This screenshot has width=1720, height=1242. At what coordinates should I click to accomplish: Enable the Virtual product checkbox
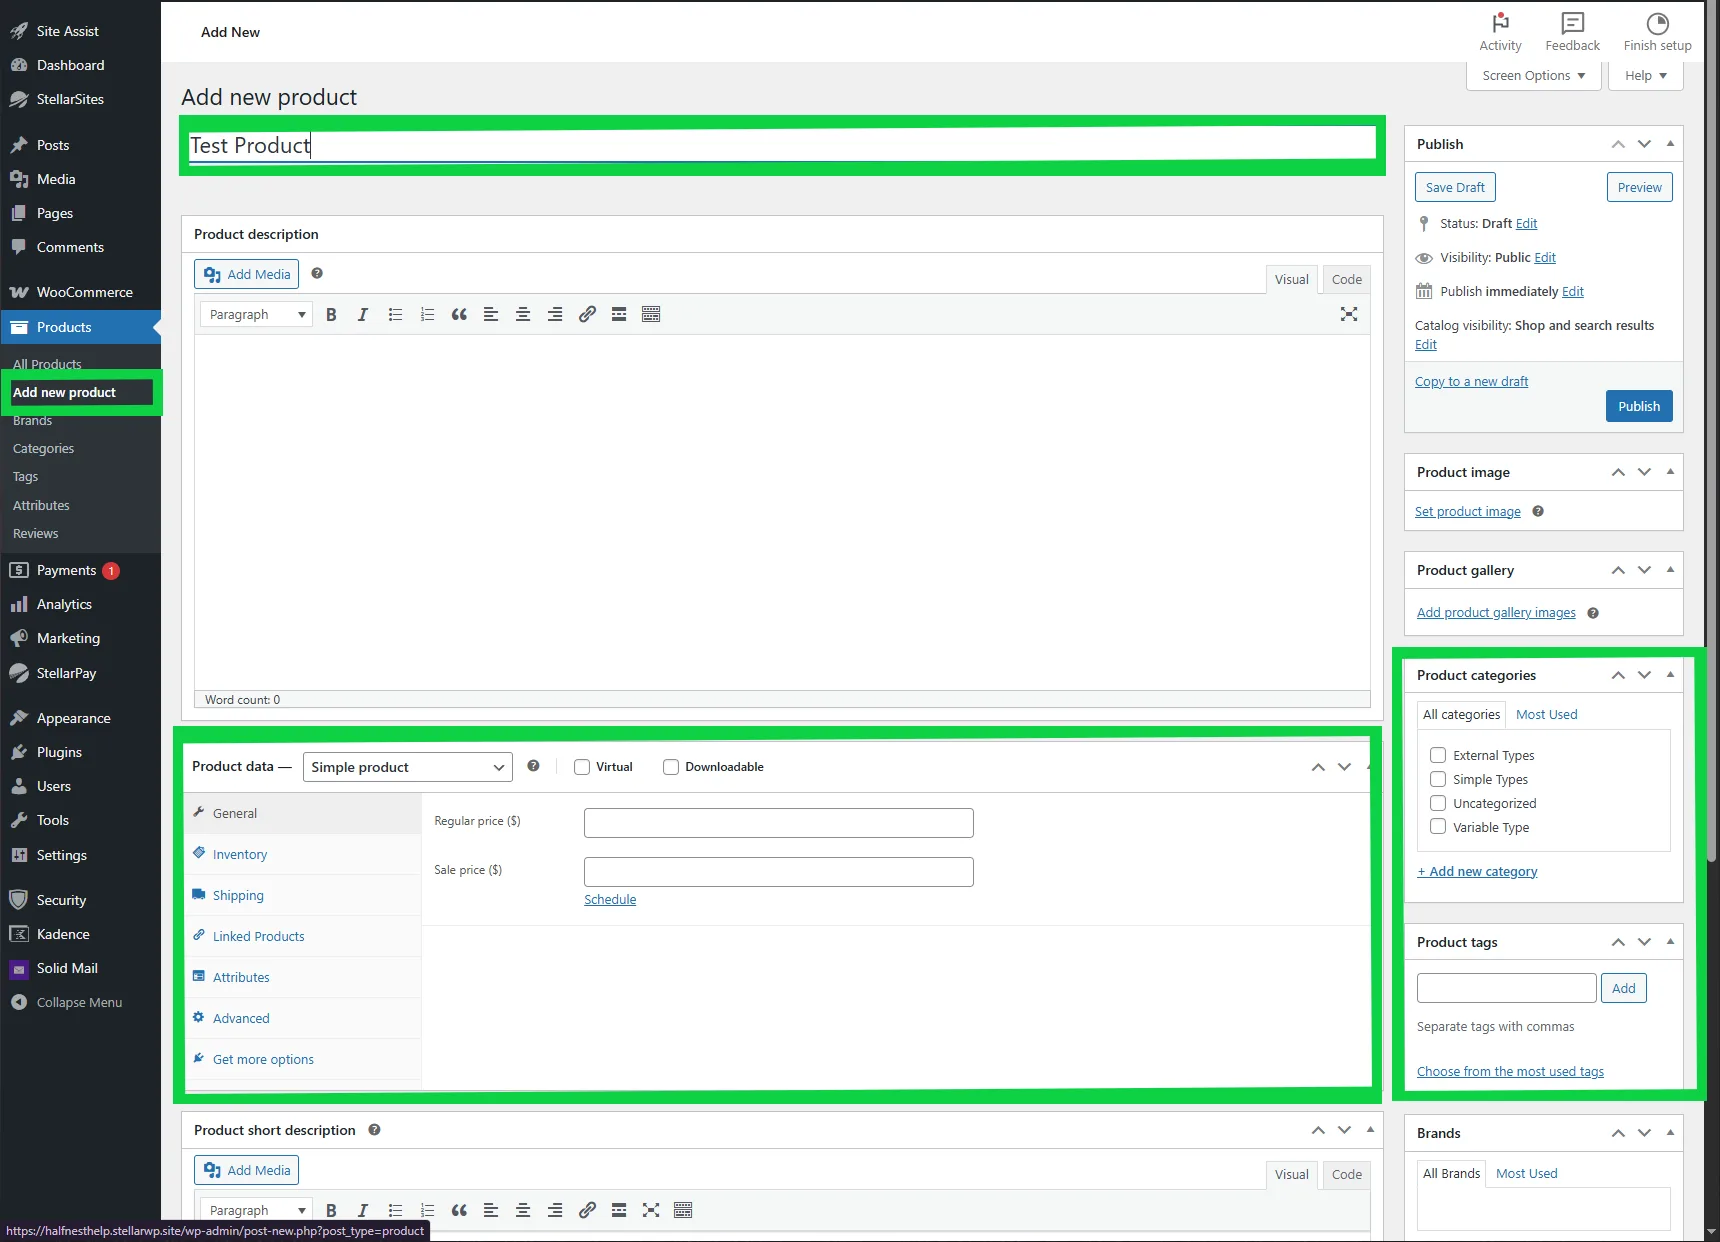[x=581, y=767]
